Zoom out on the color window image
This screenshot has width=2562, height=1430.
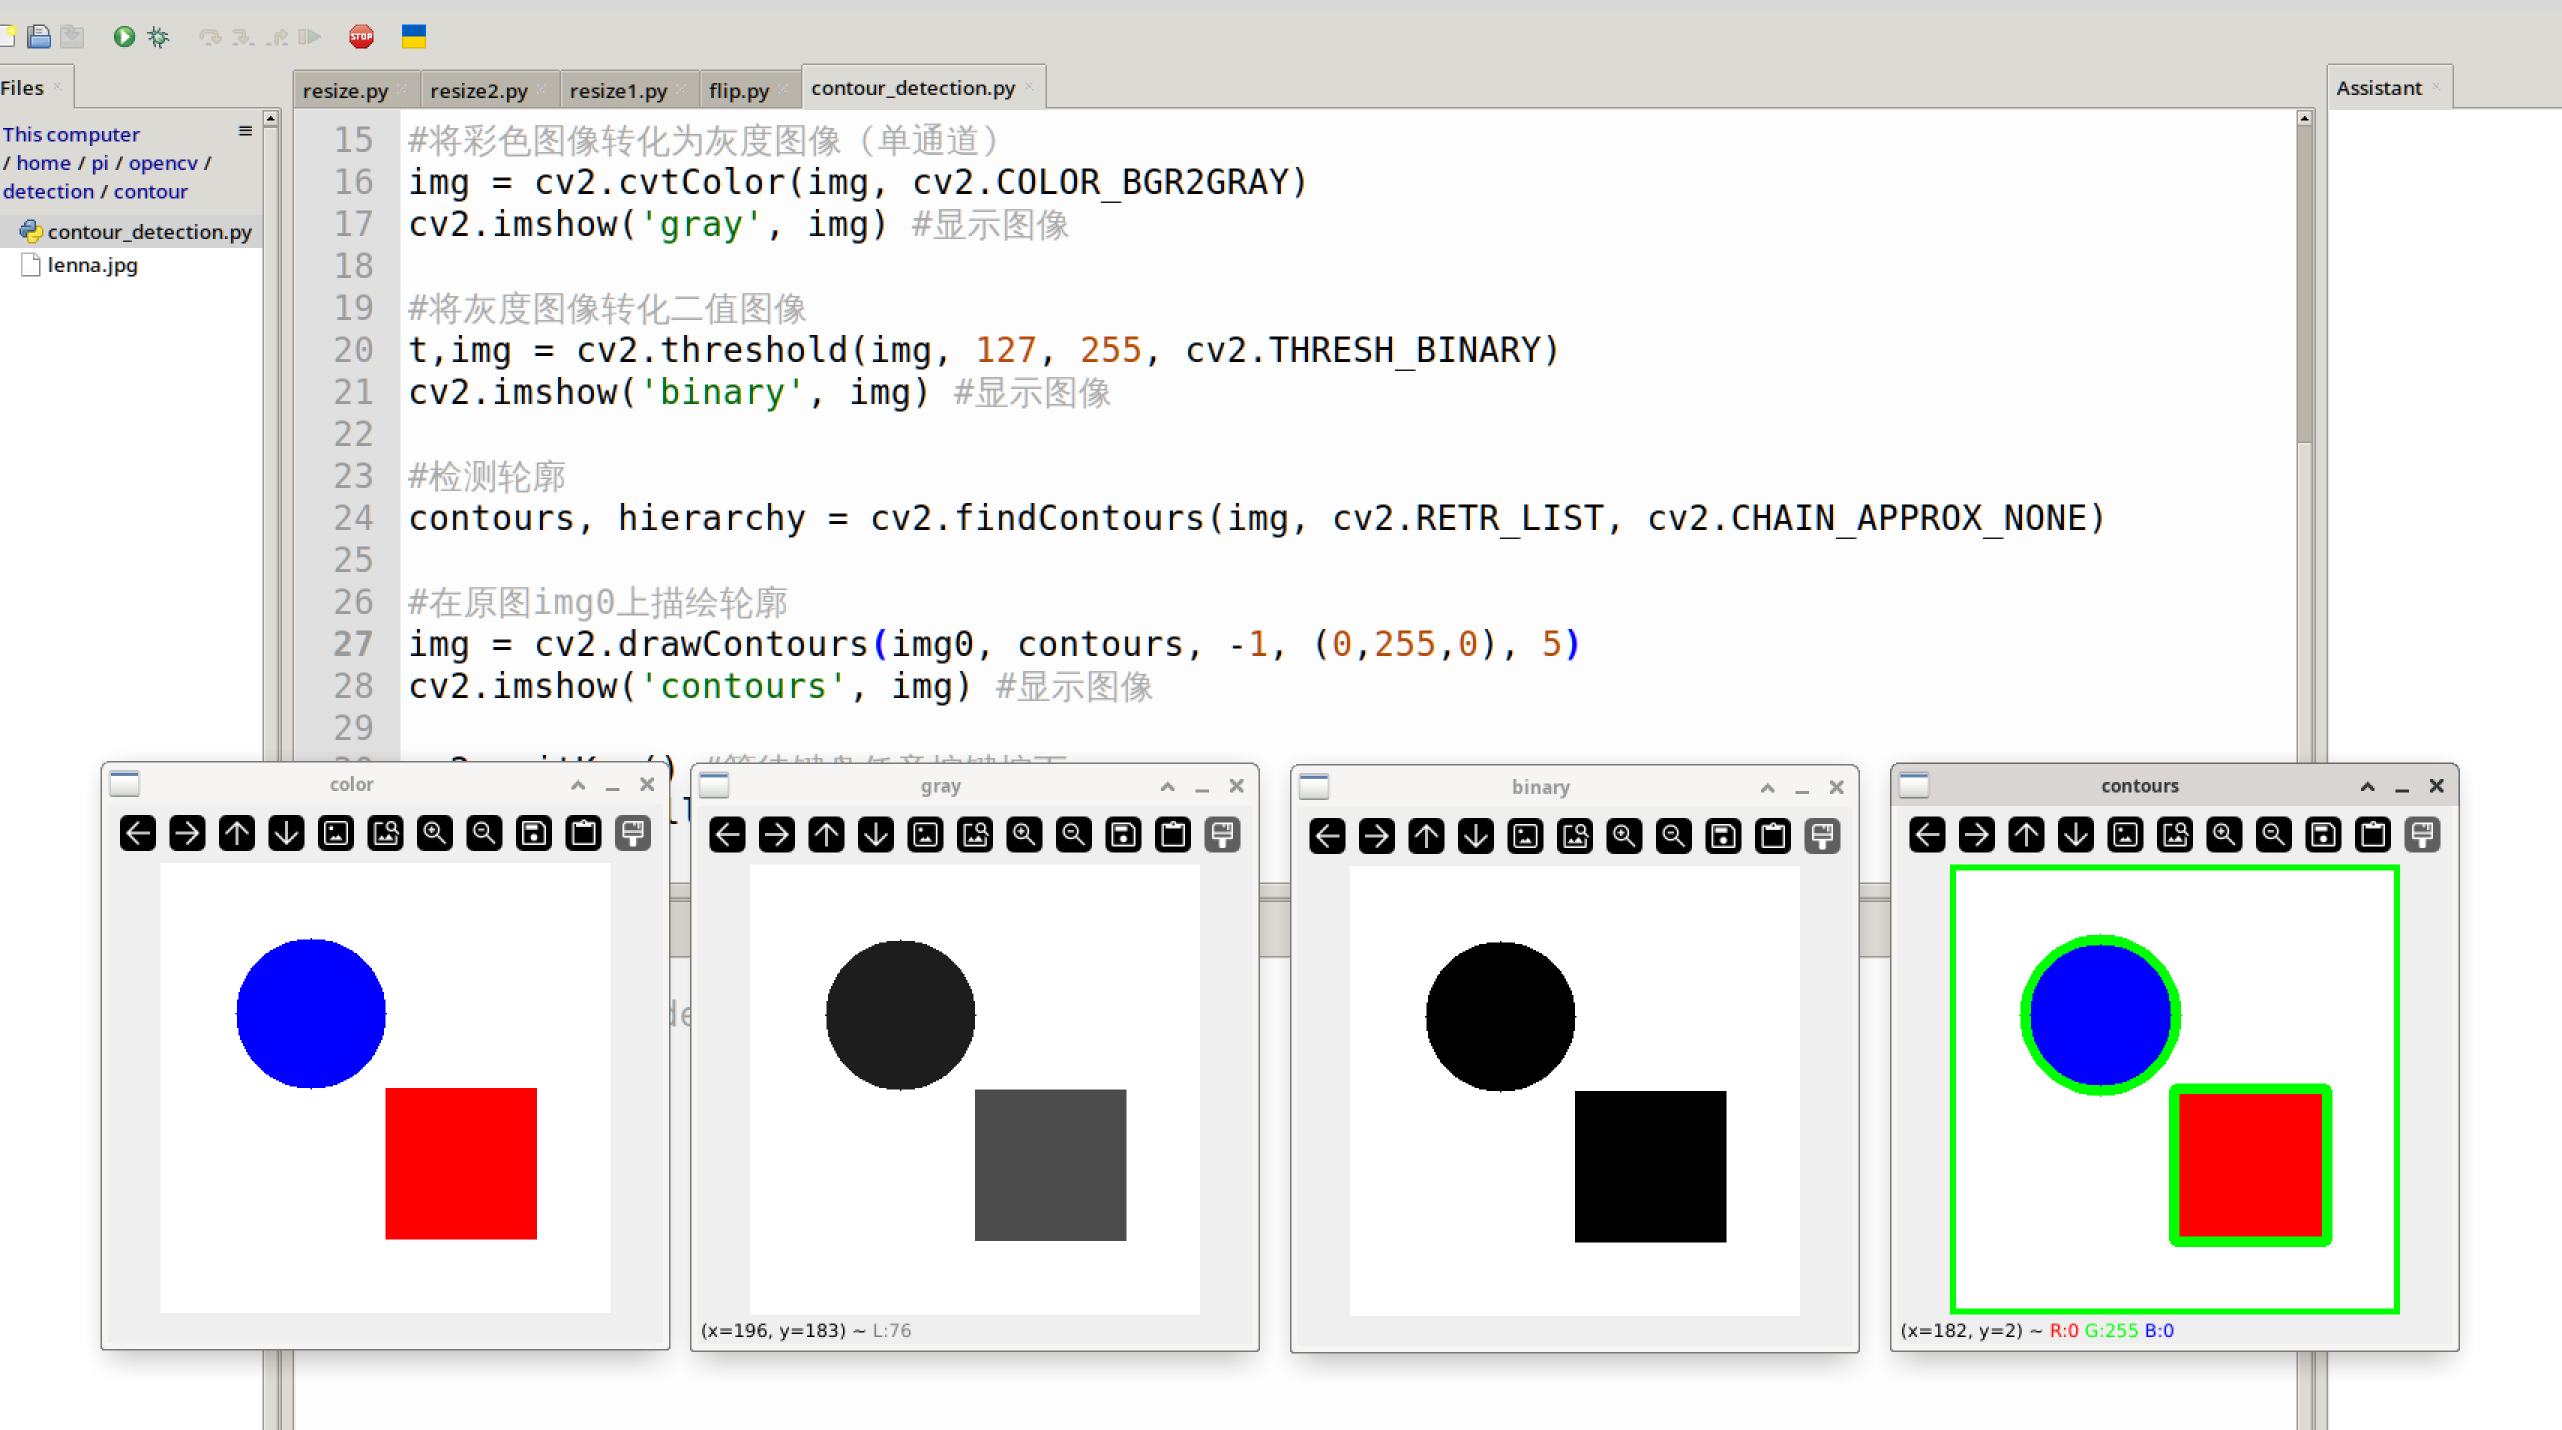point(484,833)
